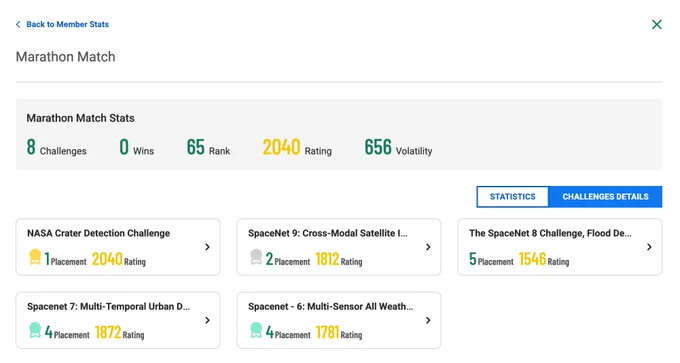Click the 8 Challenges stat
The image size is (680, 363).
click(x=56, y=147)
